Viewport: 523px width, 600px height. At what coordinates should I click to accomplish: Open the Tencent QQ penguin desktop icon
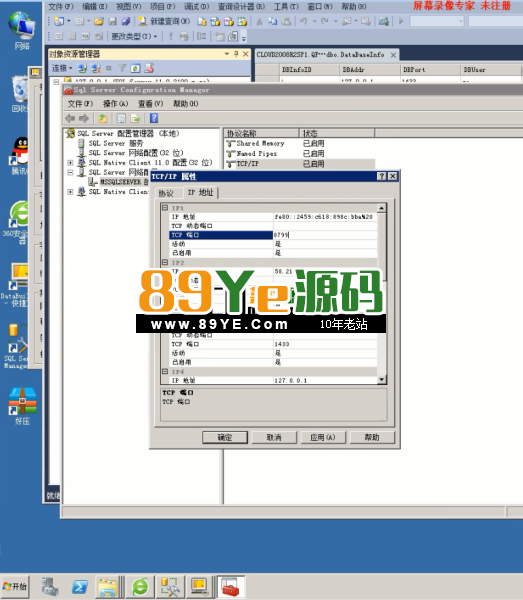click(x=20, y=156)
